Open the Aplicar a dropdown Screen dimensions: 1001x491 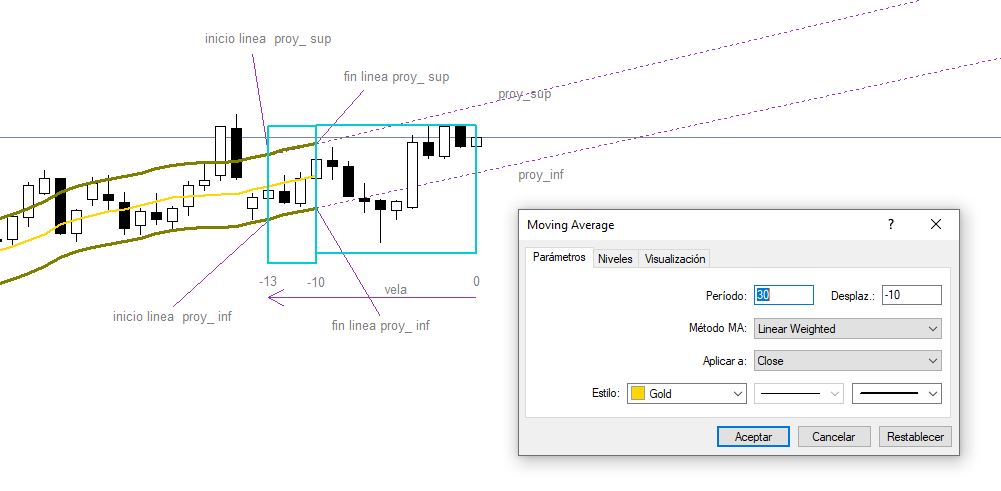pyautogui.click(x=848, y=361)
